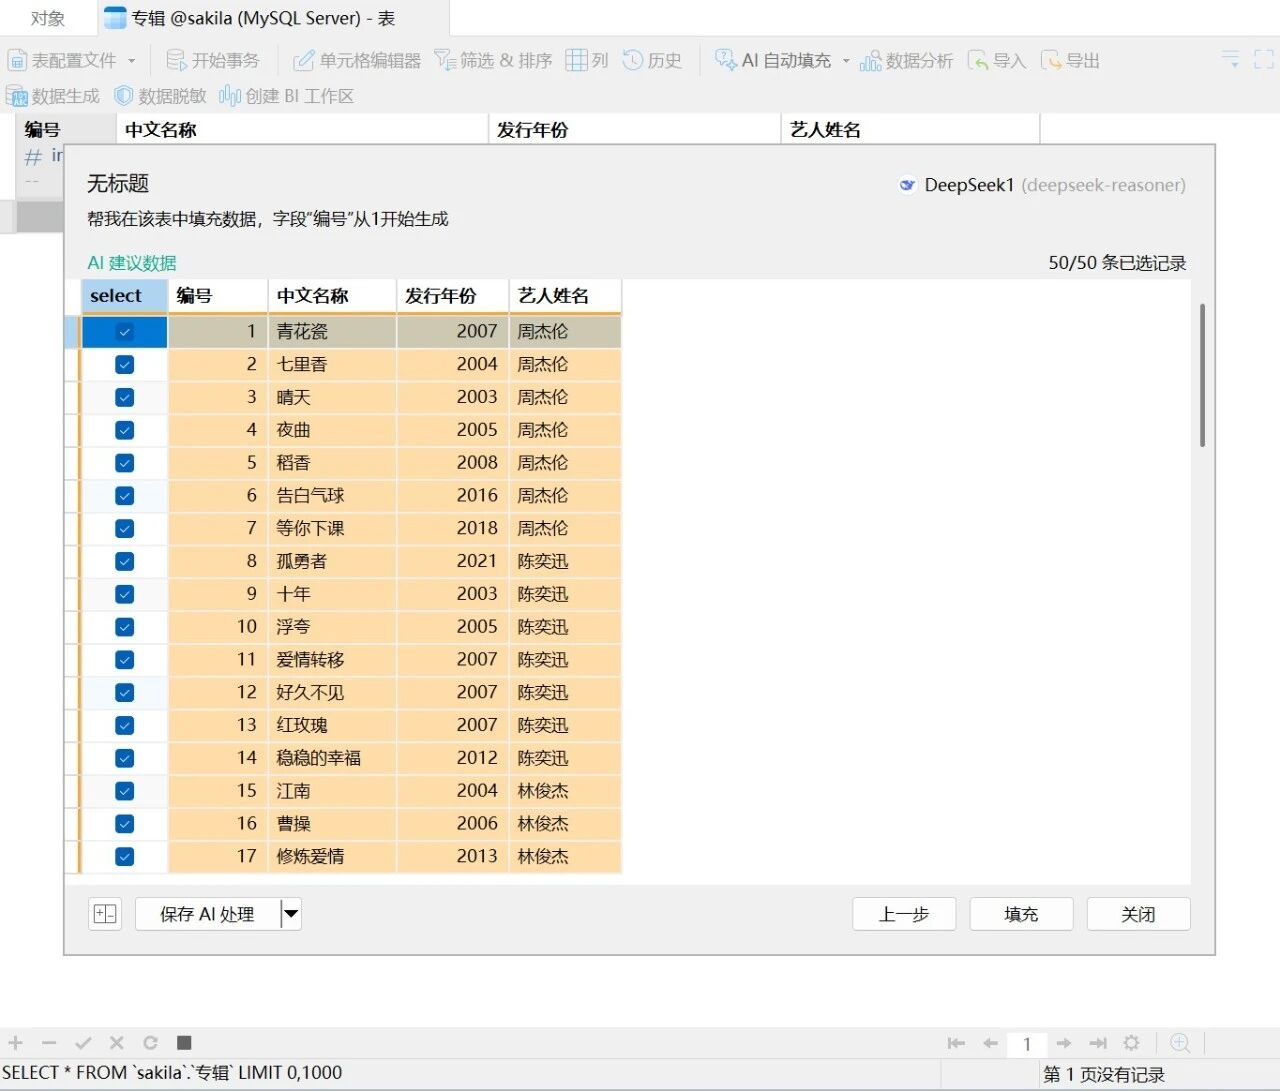The height and width of the screenshot is (1091, 1280).
Task: Click the DeepSeek1 model selector
Action: pos(1042,185)
